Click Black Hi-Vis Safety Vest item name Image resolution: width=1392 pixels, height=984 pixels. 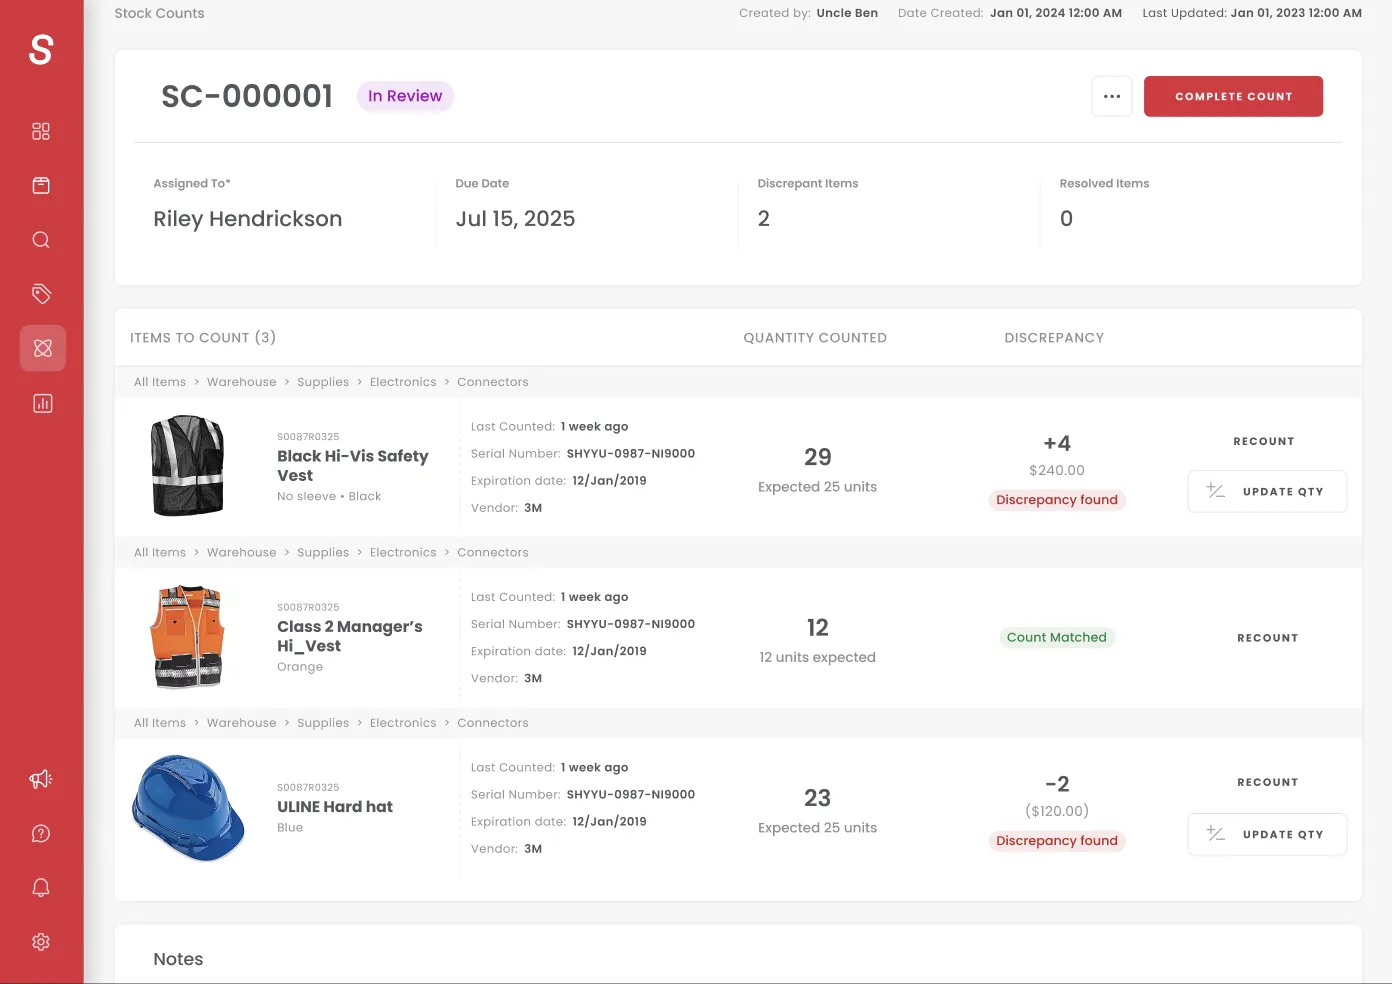[x=353, y=466]
